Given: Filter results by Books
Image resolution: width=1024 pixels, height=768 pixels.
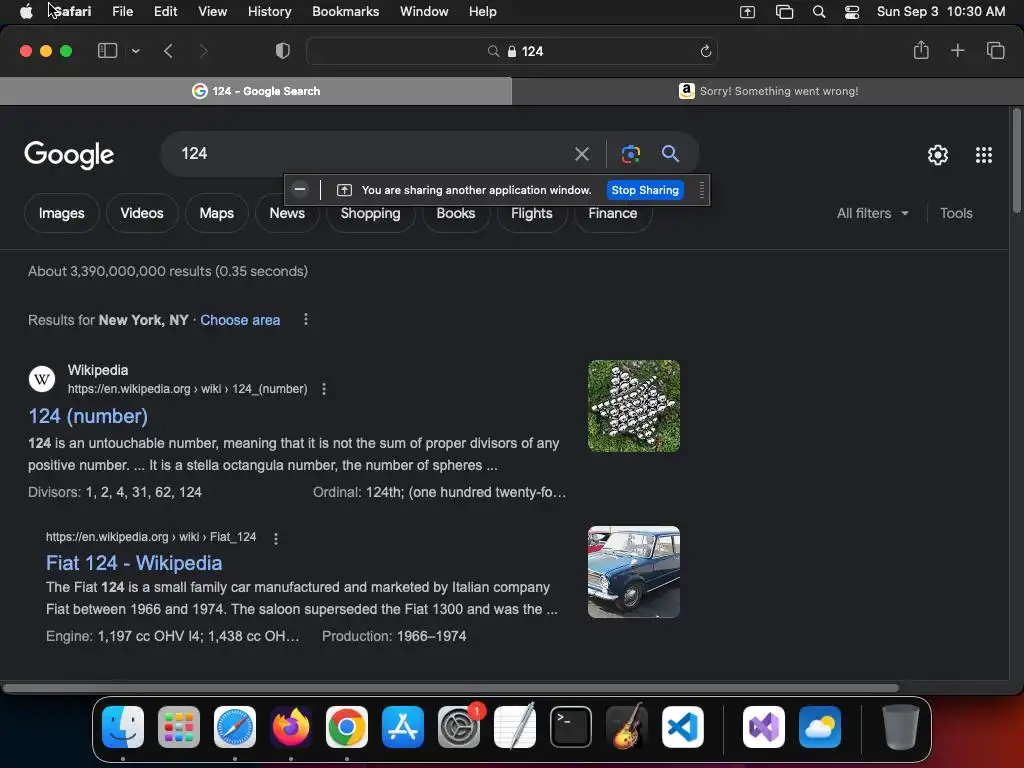Looking at the screenshot, I should [x=455, y=213].
